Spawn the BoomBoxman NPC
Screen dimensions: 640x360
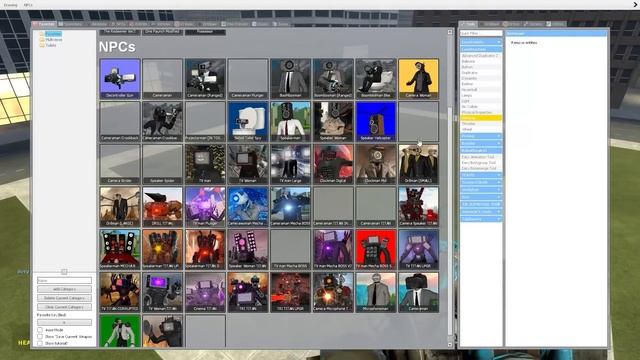[x=291, y=79]
